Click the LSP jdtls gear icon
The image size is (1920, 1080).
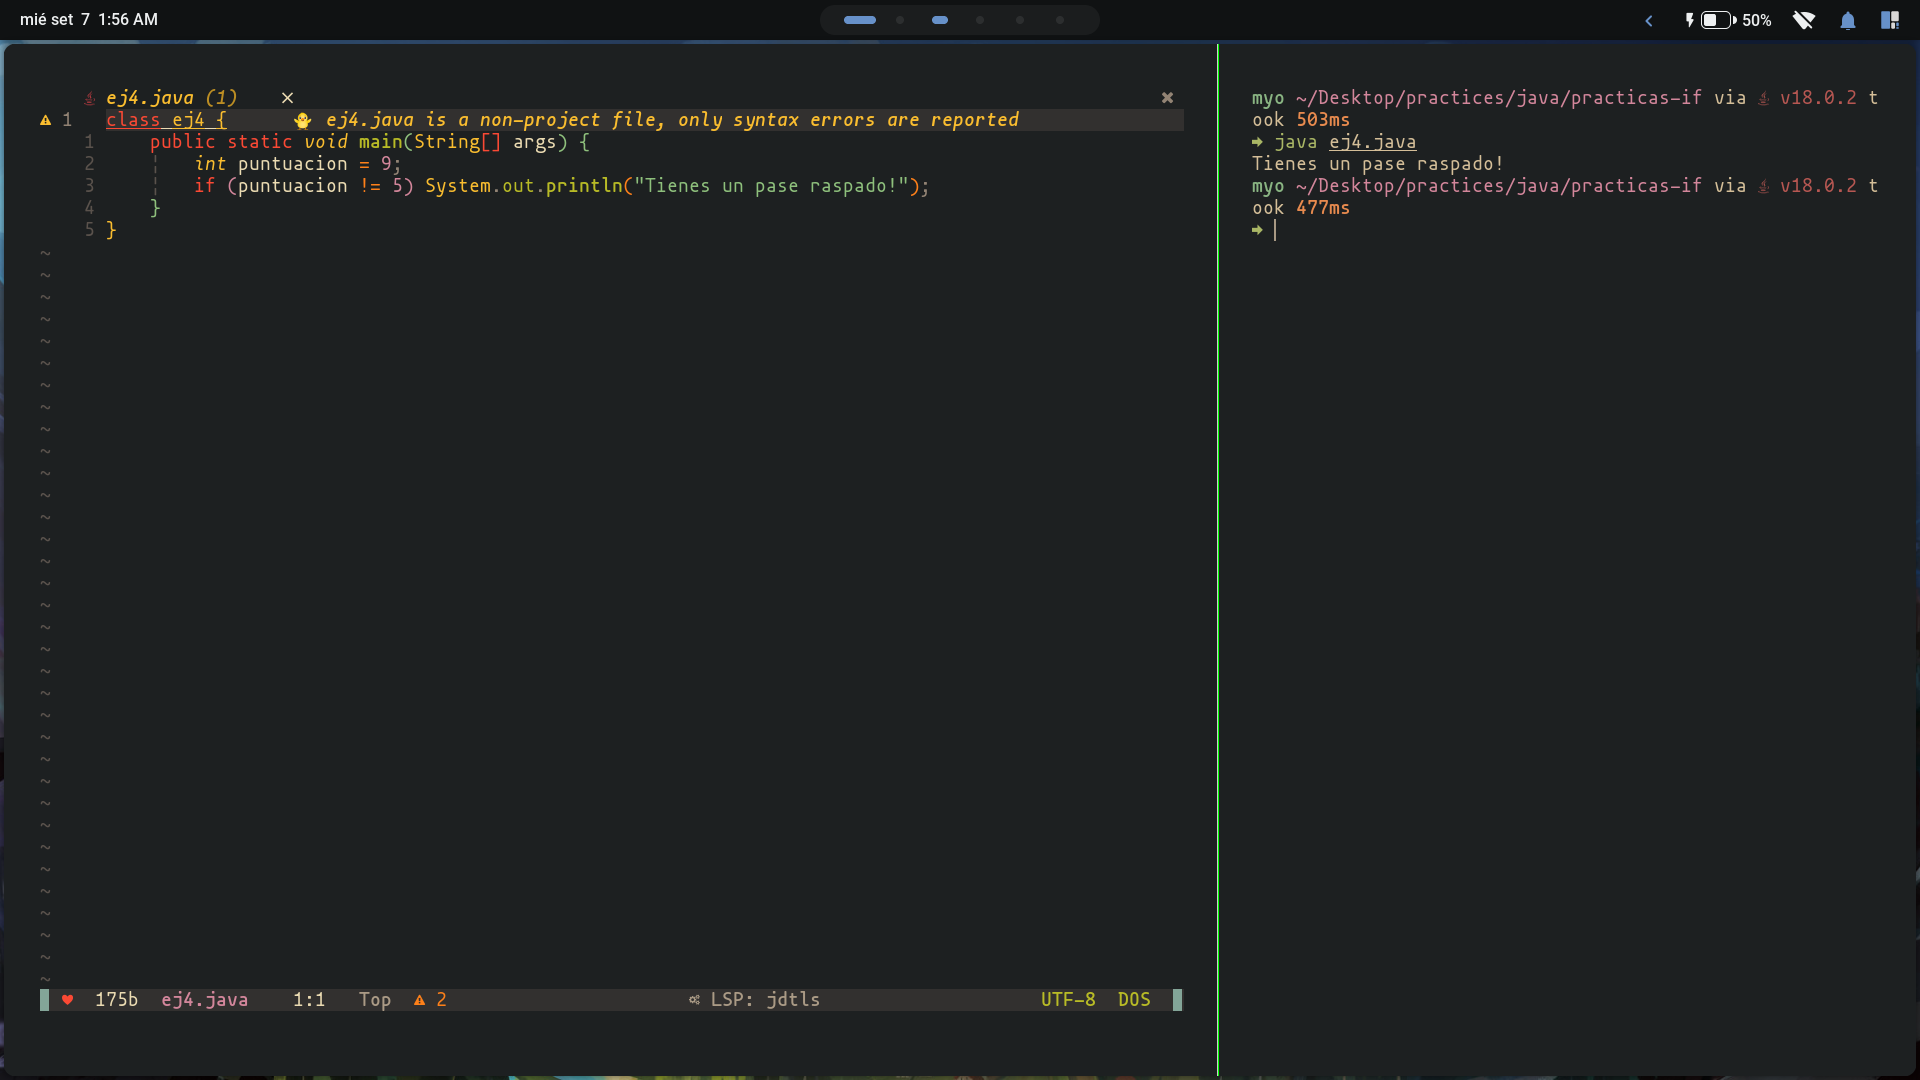[694, 1000]
